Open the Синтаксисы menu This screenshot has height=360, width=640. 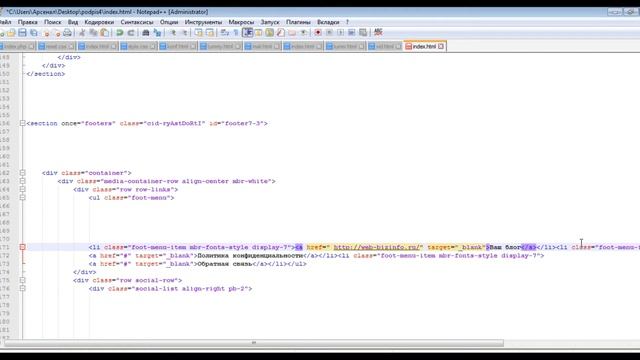[137, 22]
